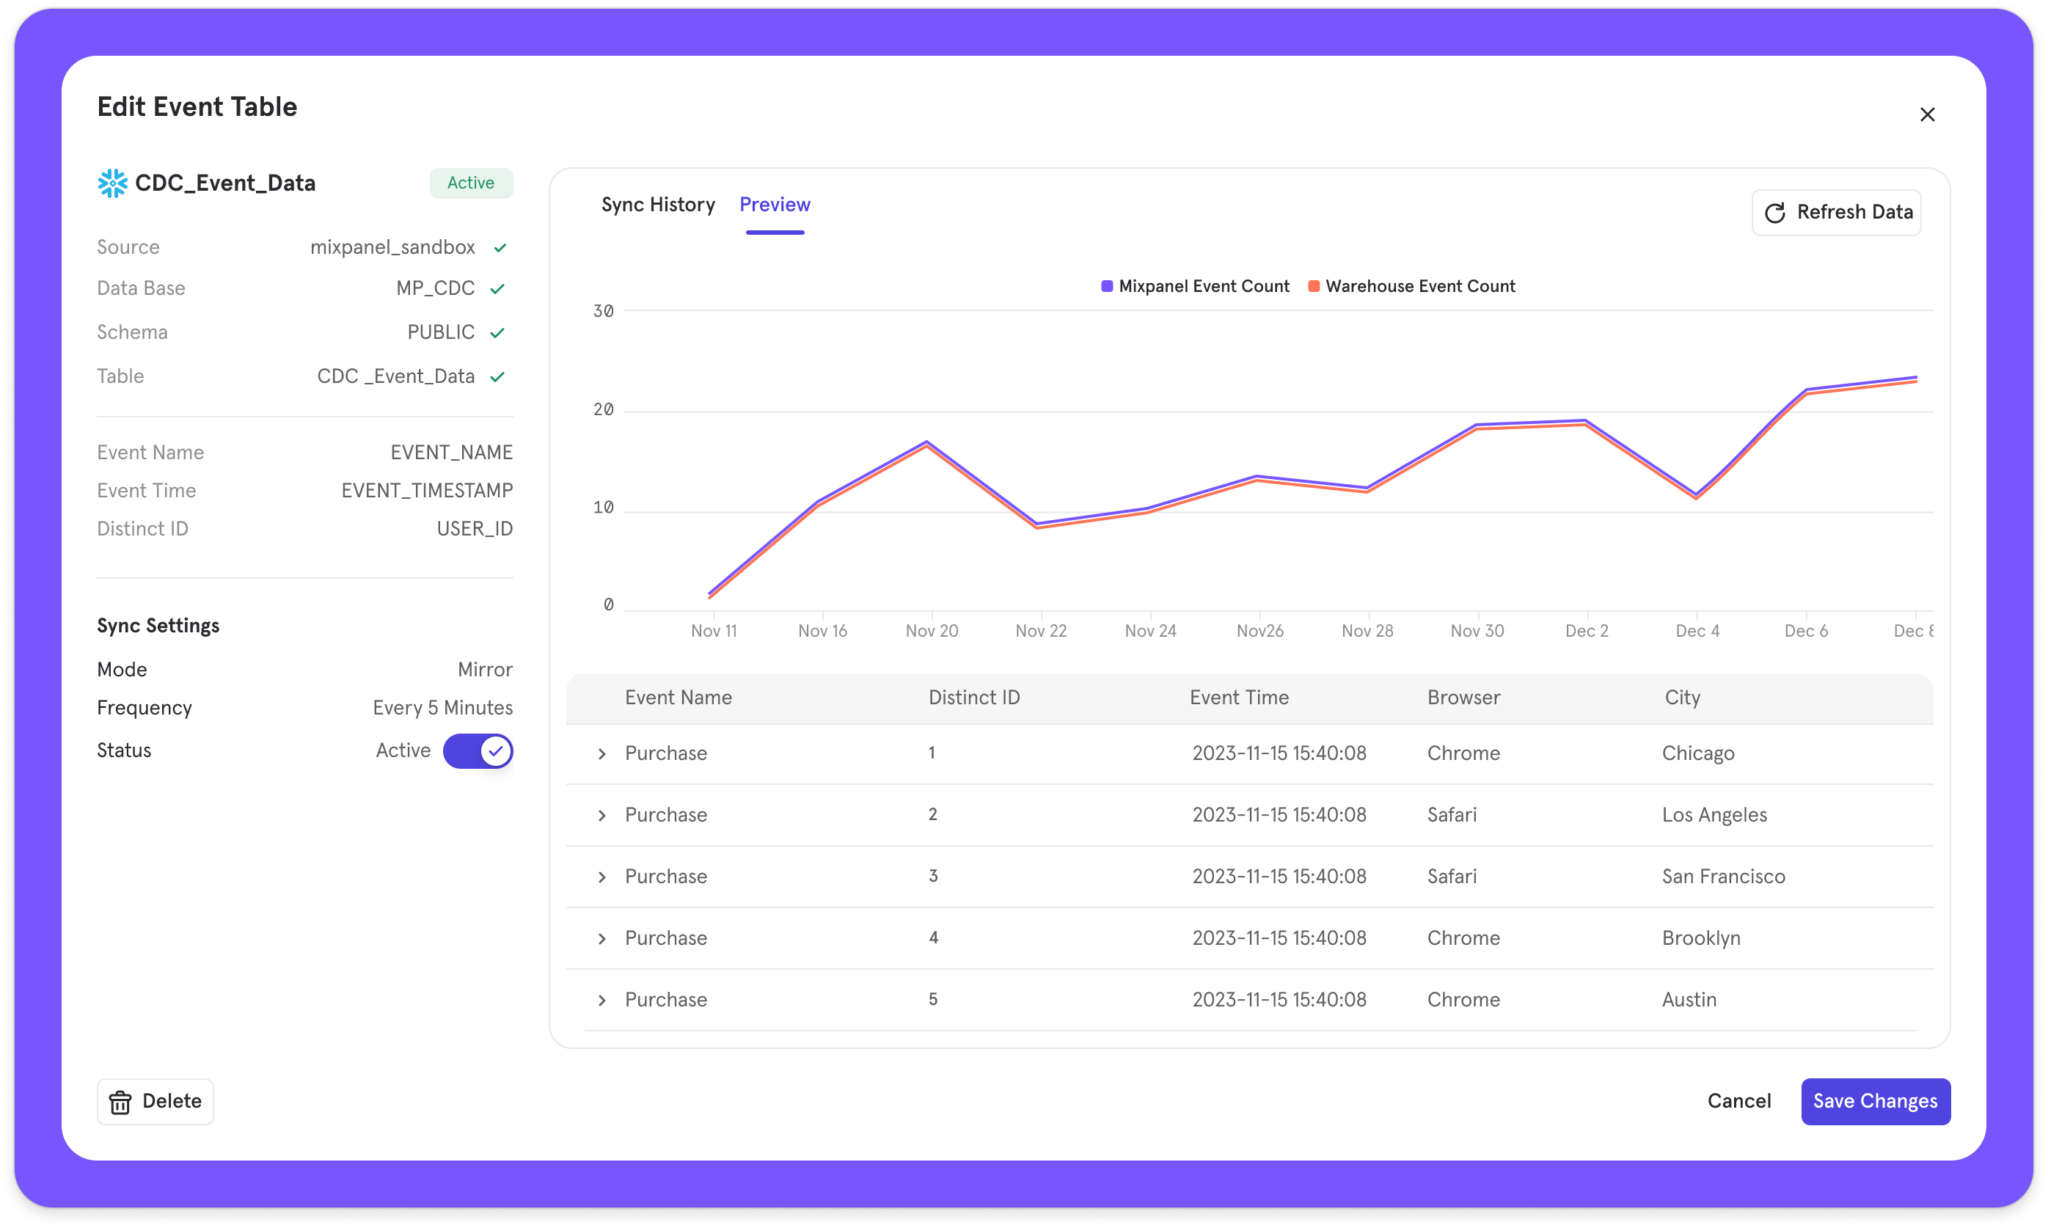Expand the Purchase row for Austin
This screenshot has height=1228, width=2048.
(x=602, y=1001)
